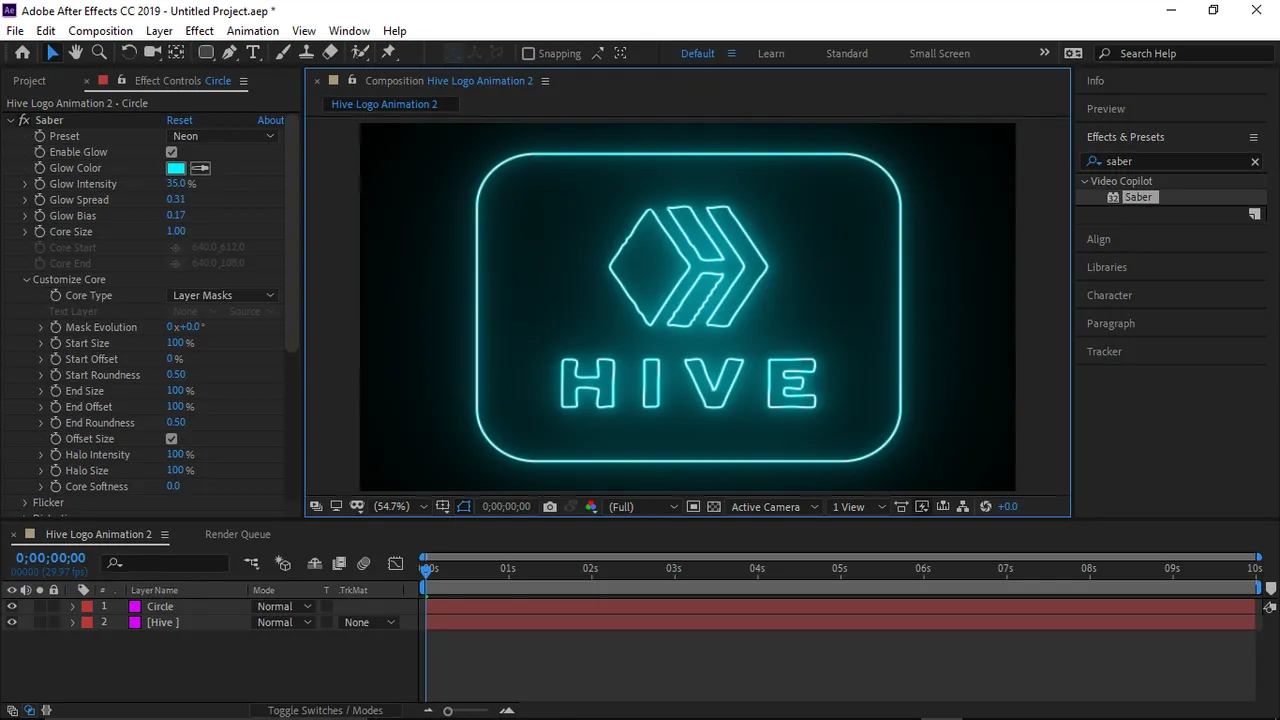Open the Composition menu
The image size is (1280, 720).
pos(100,31)
